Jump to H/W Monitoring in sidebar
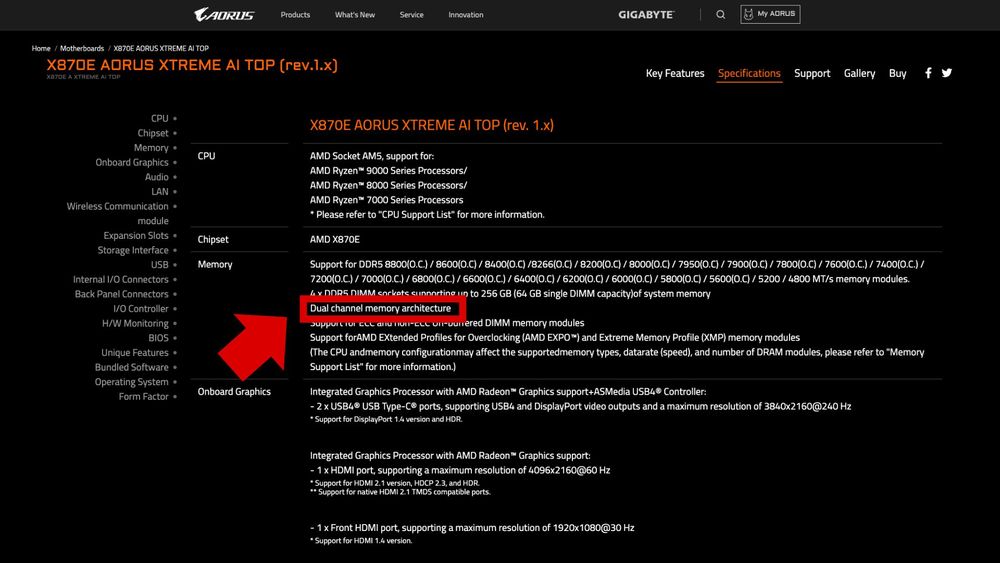Image resolution: width=1000 pixels, height=563 pixels. coord(135,324)
